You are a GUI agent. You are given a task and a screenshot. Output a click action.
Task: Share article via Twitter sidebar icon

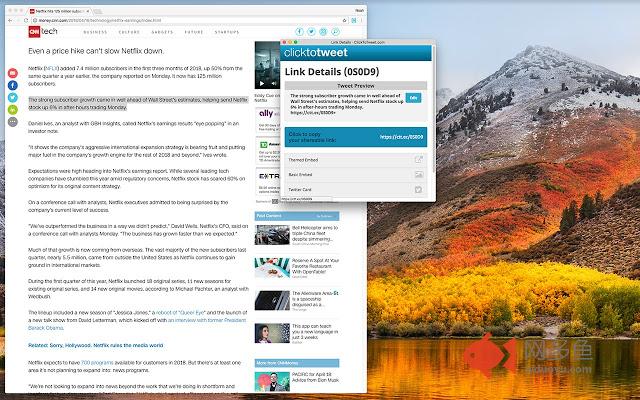[x=13, y=98]
